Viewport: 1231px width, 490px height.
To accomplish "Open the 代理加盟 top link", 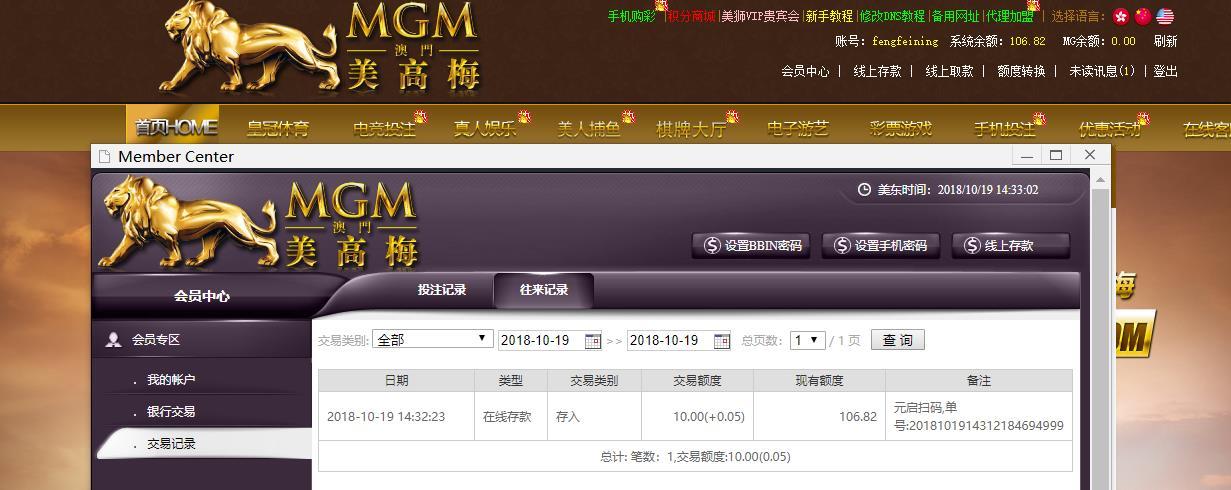I will coord(1009,16).
